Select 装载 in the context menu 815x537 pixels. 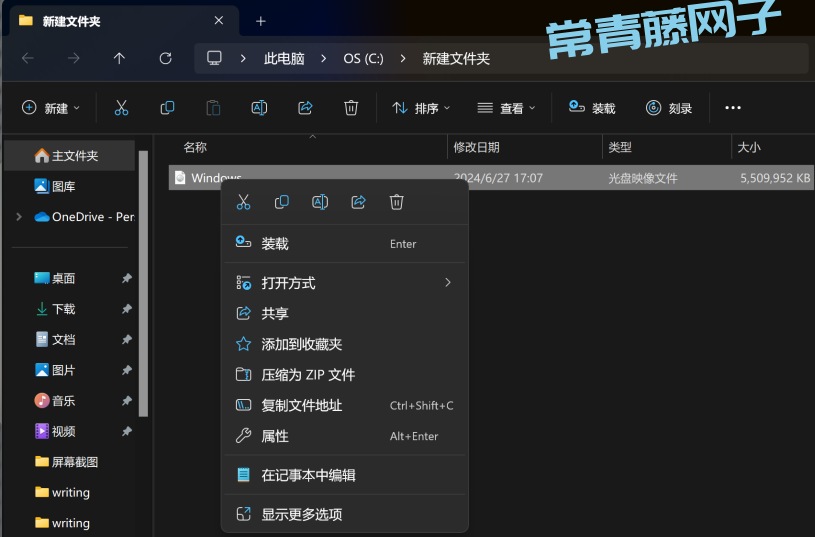pyautogui.click(x=275, y=244)
